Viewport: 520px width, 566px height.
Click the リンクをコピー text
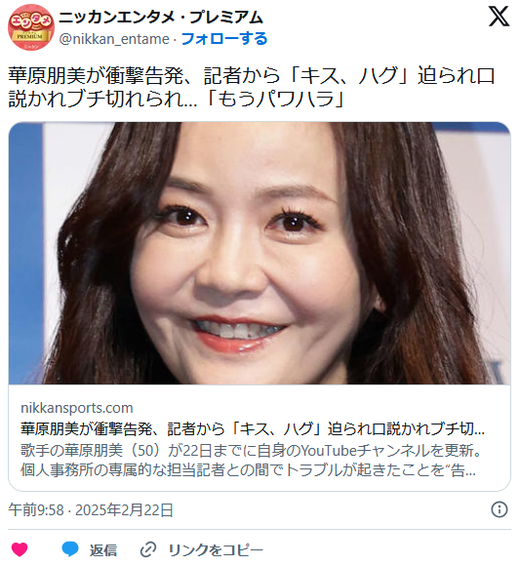(215, 550)
